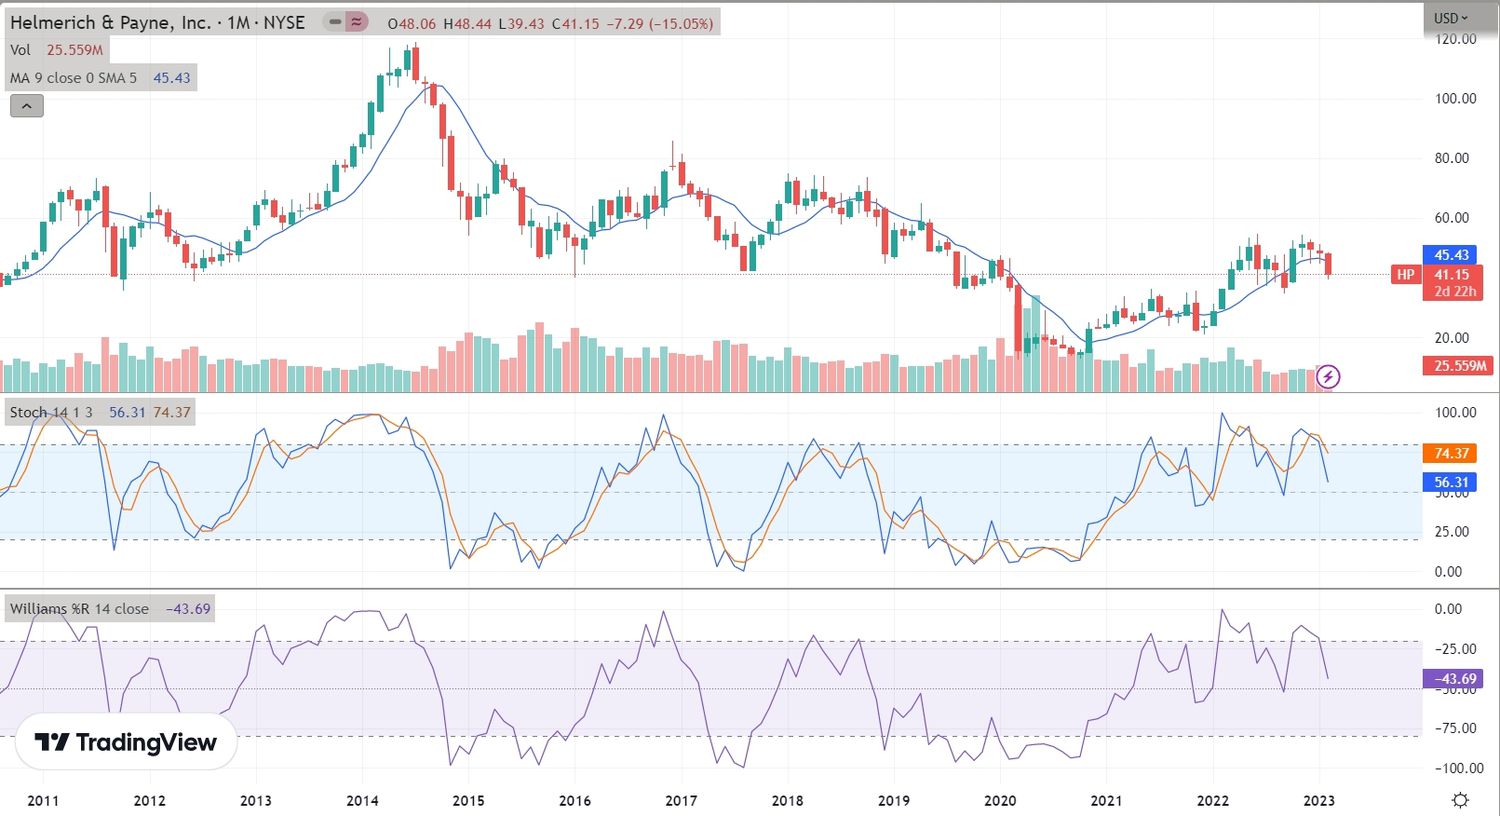Click the blue 56.31 stochastic value tag

1451,482
